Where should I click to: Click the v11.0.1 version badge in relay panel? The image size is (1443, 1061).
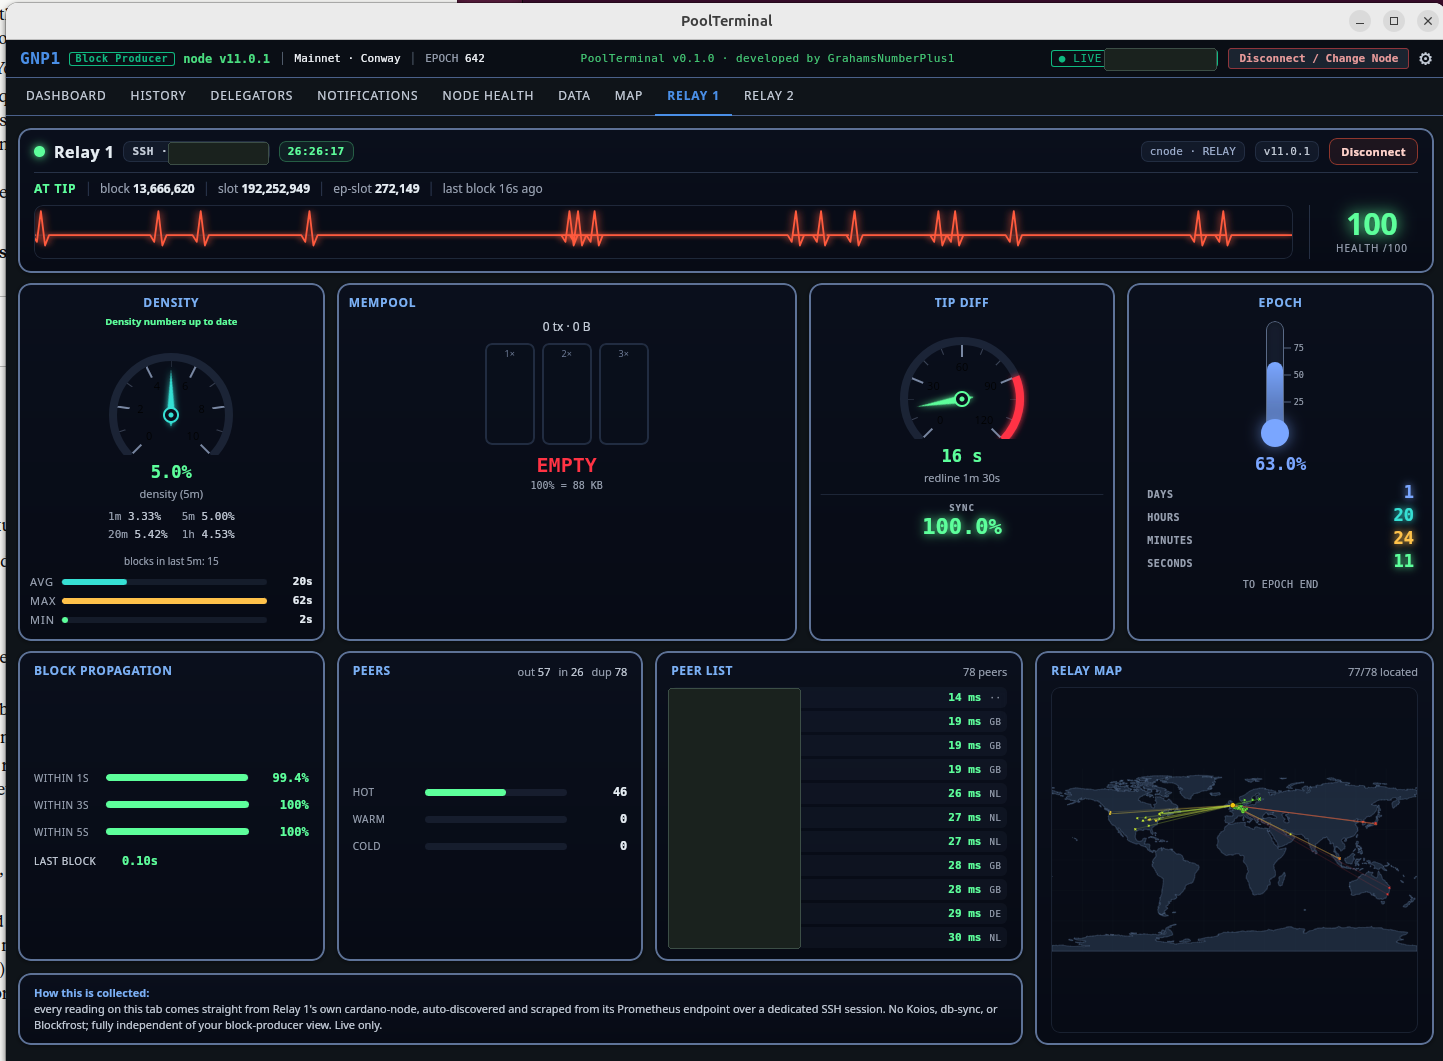[1286, 152]
